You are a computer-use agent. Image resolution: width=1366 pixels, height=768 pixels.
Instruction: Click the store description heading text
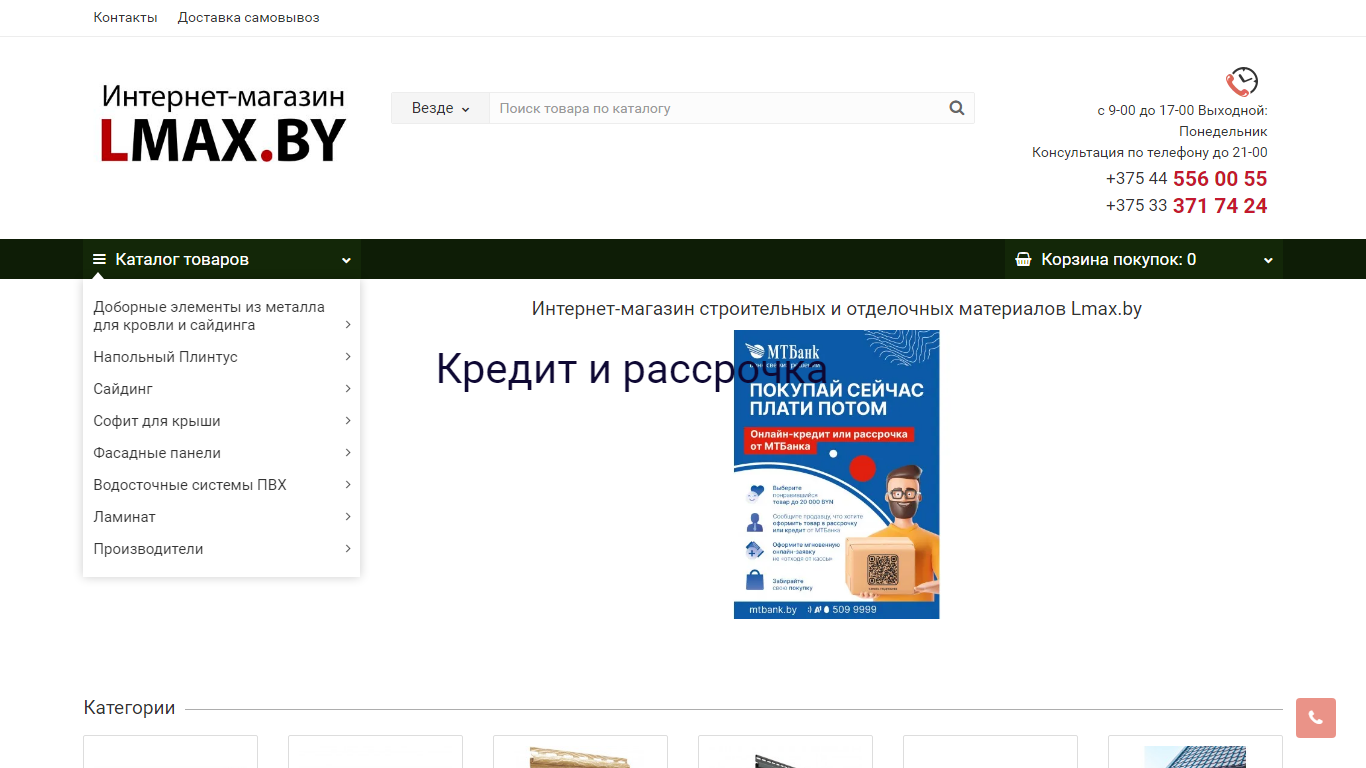(x=836, y=309)
